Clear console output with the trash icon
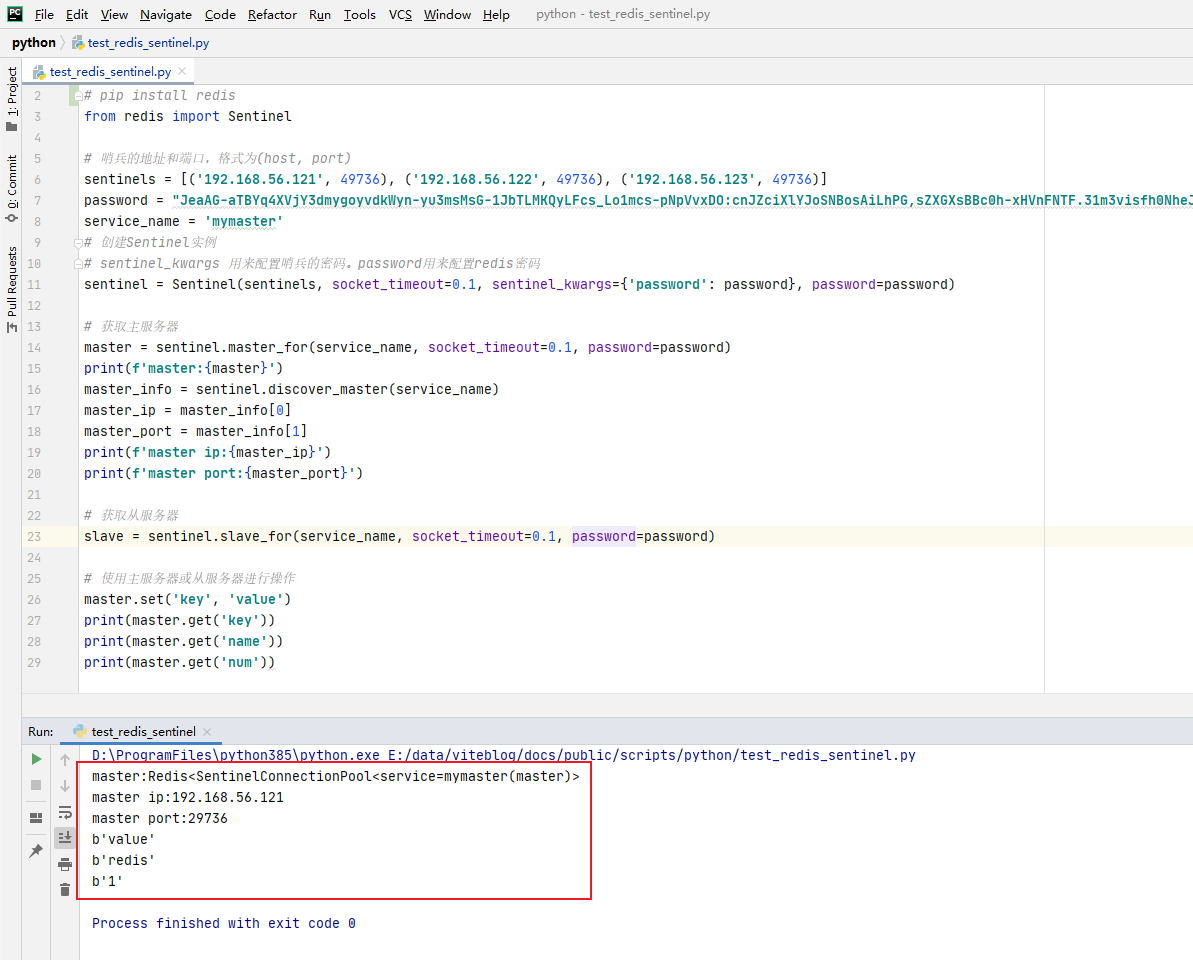Image resolution: width=1193 pixels, height=960 pixels. point(65,889)
